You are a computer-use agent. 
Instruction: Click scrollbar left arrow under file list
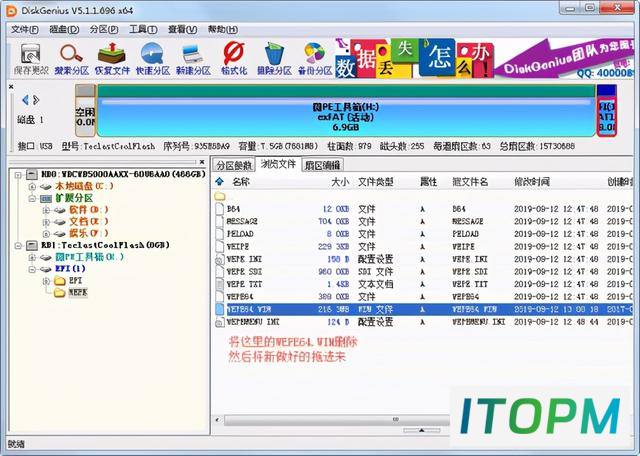click(218, 419)
